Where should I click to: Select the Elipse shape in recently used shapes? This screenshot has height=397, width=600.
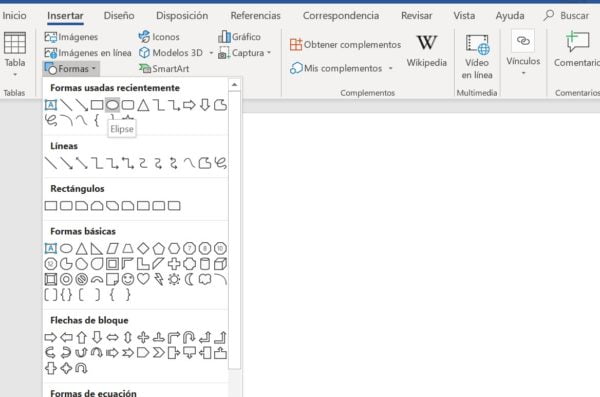click(112, 105)
